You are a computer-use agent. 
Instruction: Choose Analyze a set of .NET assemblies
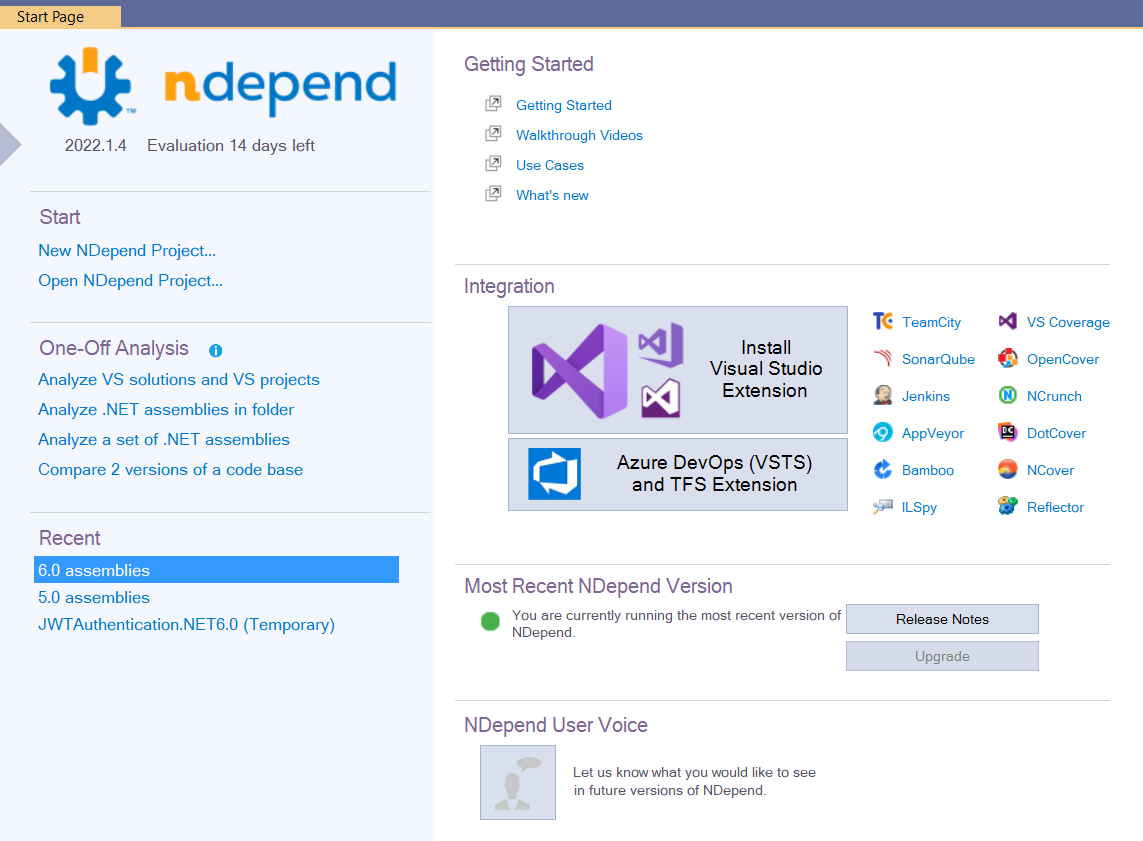163,439
